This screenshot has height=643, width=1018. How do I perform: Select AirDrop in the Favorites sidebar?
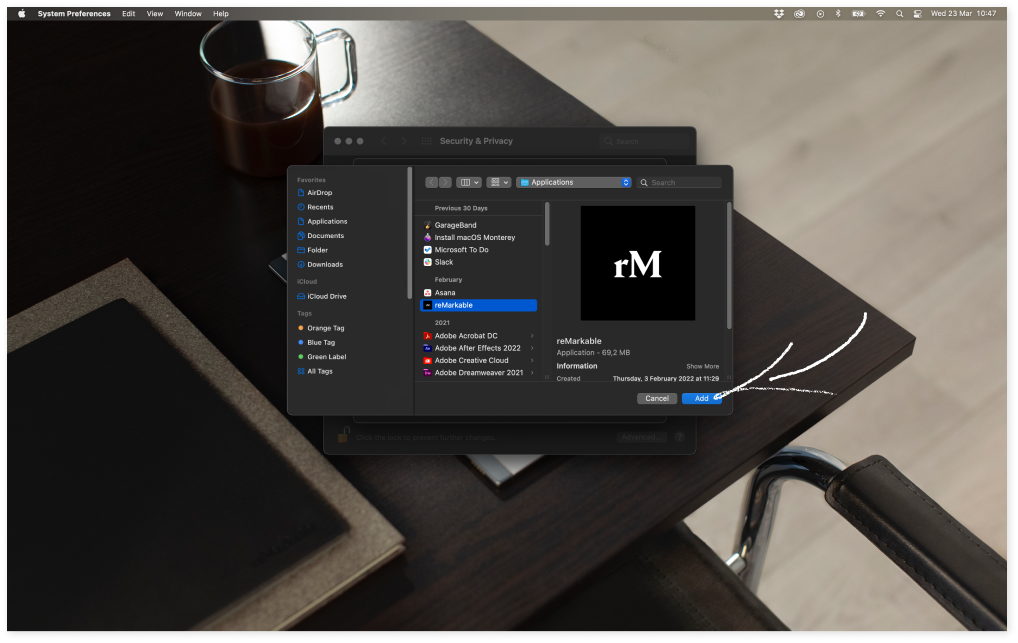pyautogui.click(x=318, y=192)
